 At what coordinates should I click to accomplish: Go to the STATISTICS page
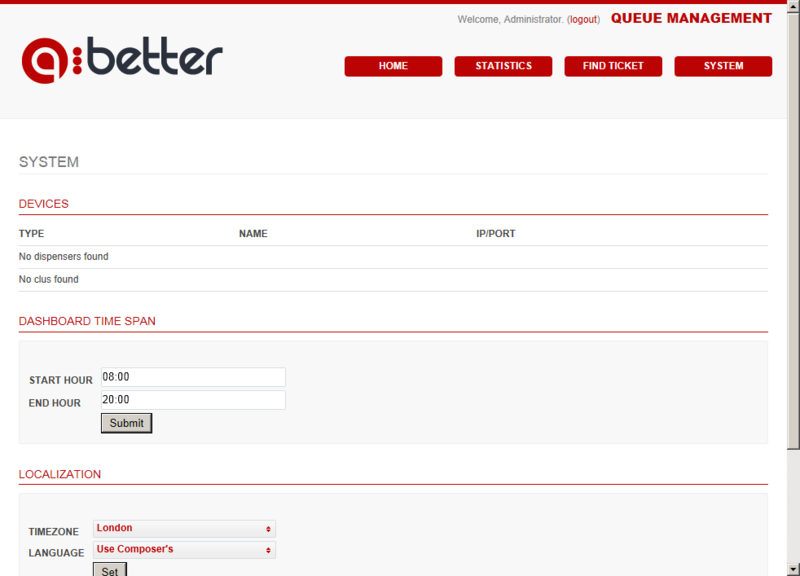503,66
